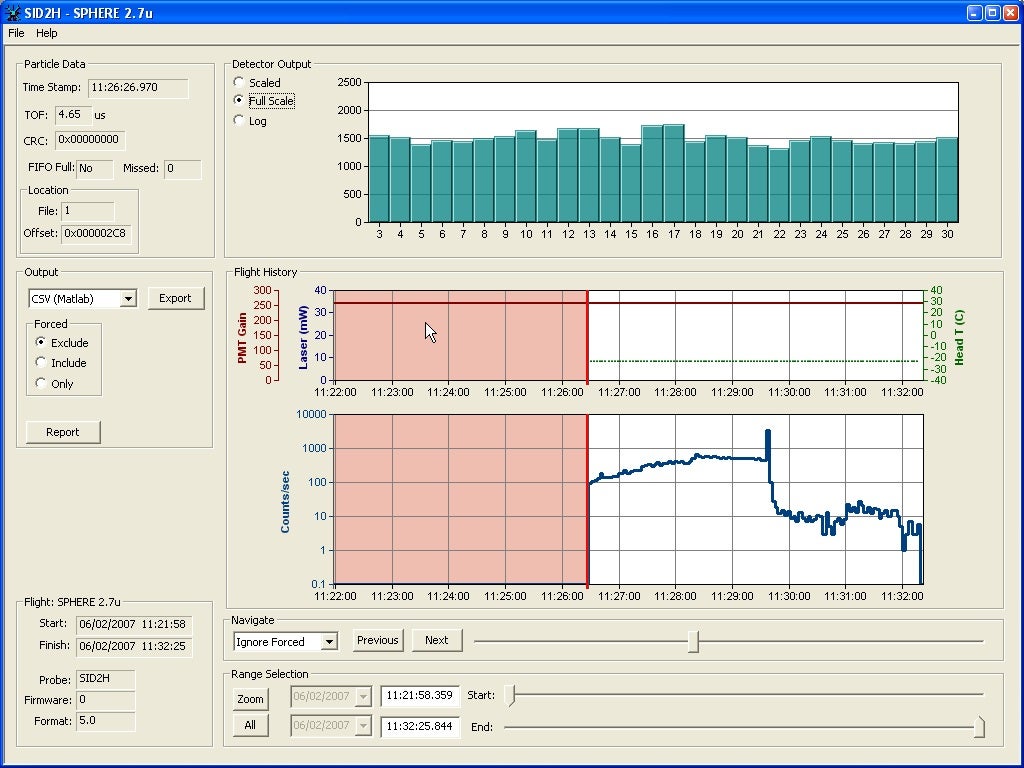Select the Scaled detector output option
Viewport: 1024px width, 768px height.
[x=239, y=82]
